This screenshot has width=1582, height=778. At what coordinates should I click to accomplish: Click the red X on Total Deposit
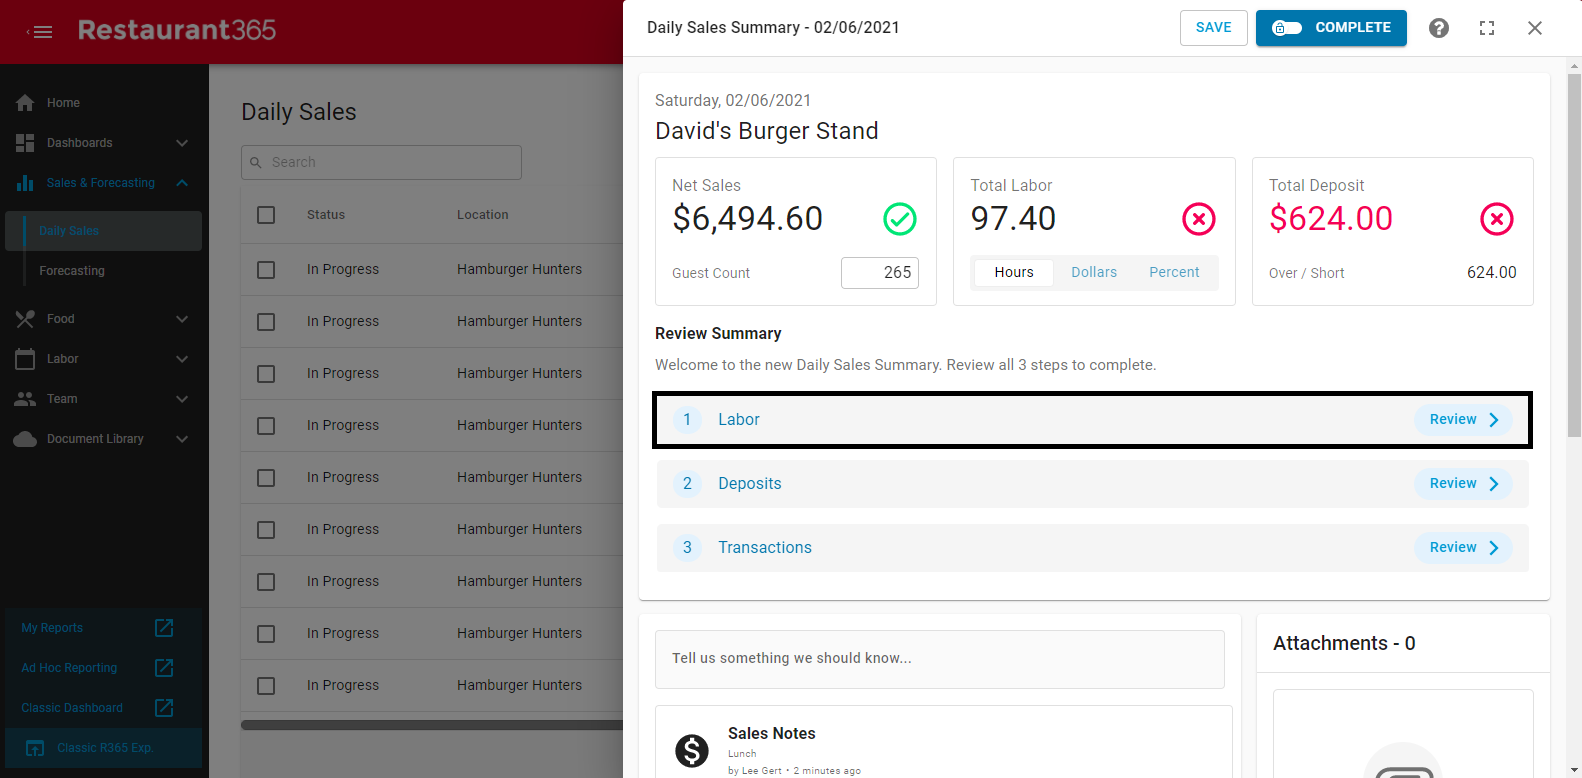coord(1497,219)
